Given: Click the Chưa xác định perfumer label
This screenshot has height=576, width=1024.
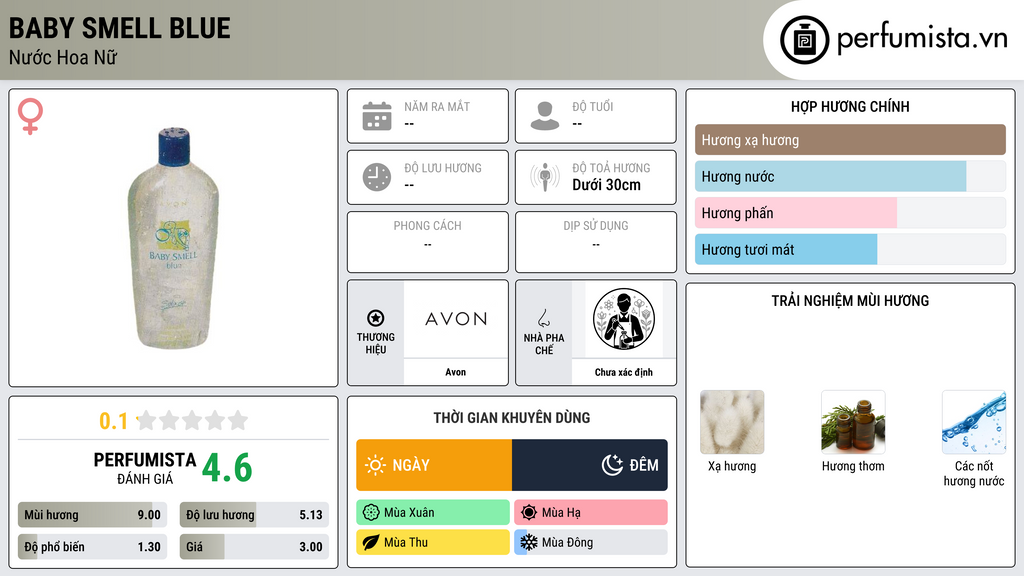Looking at the screenshot, I should click(624, 372).
